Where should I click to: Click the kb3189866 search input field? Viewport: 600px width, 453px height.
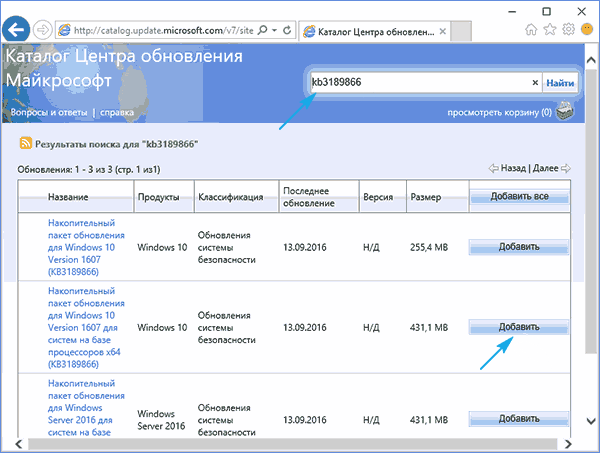[420, 84]
